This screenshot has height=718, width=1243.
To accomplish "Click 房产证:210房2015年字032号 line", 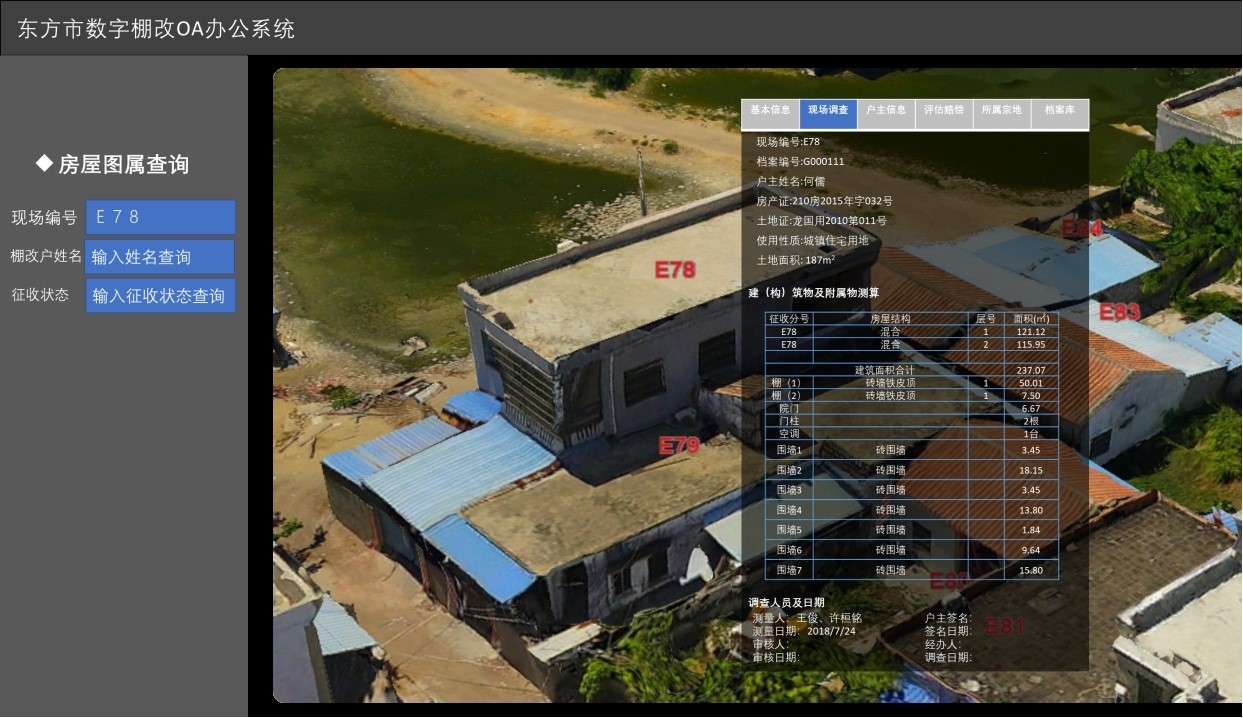I will click(x=824, y=201).
